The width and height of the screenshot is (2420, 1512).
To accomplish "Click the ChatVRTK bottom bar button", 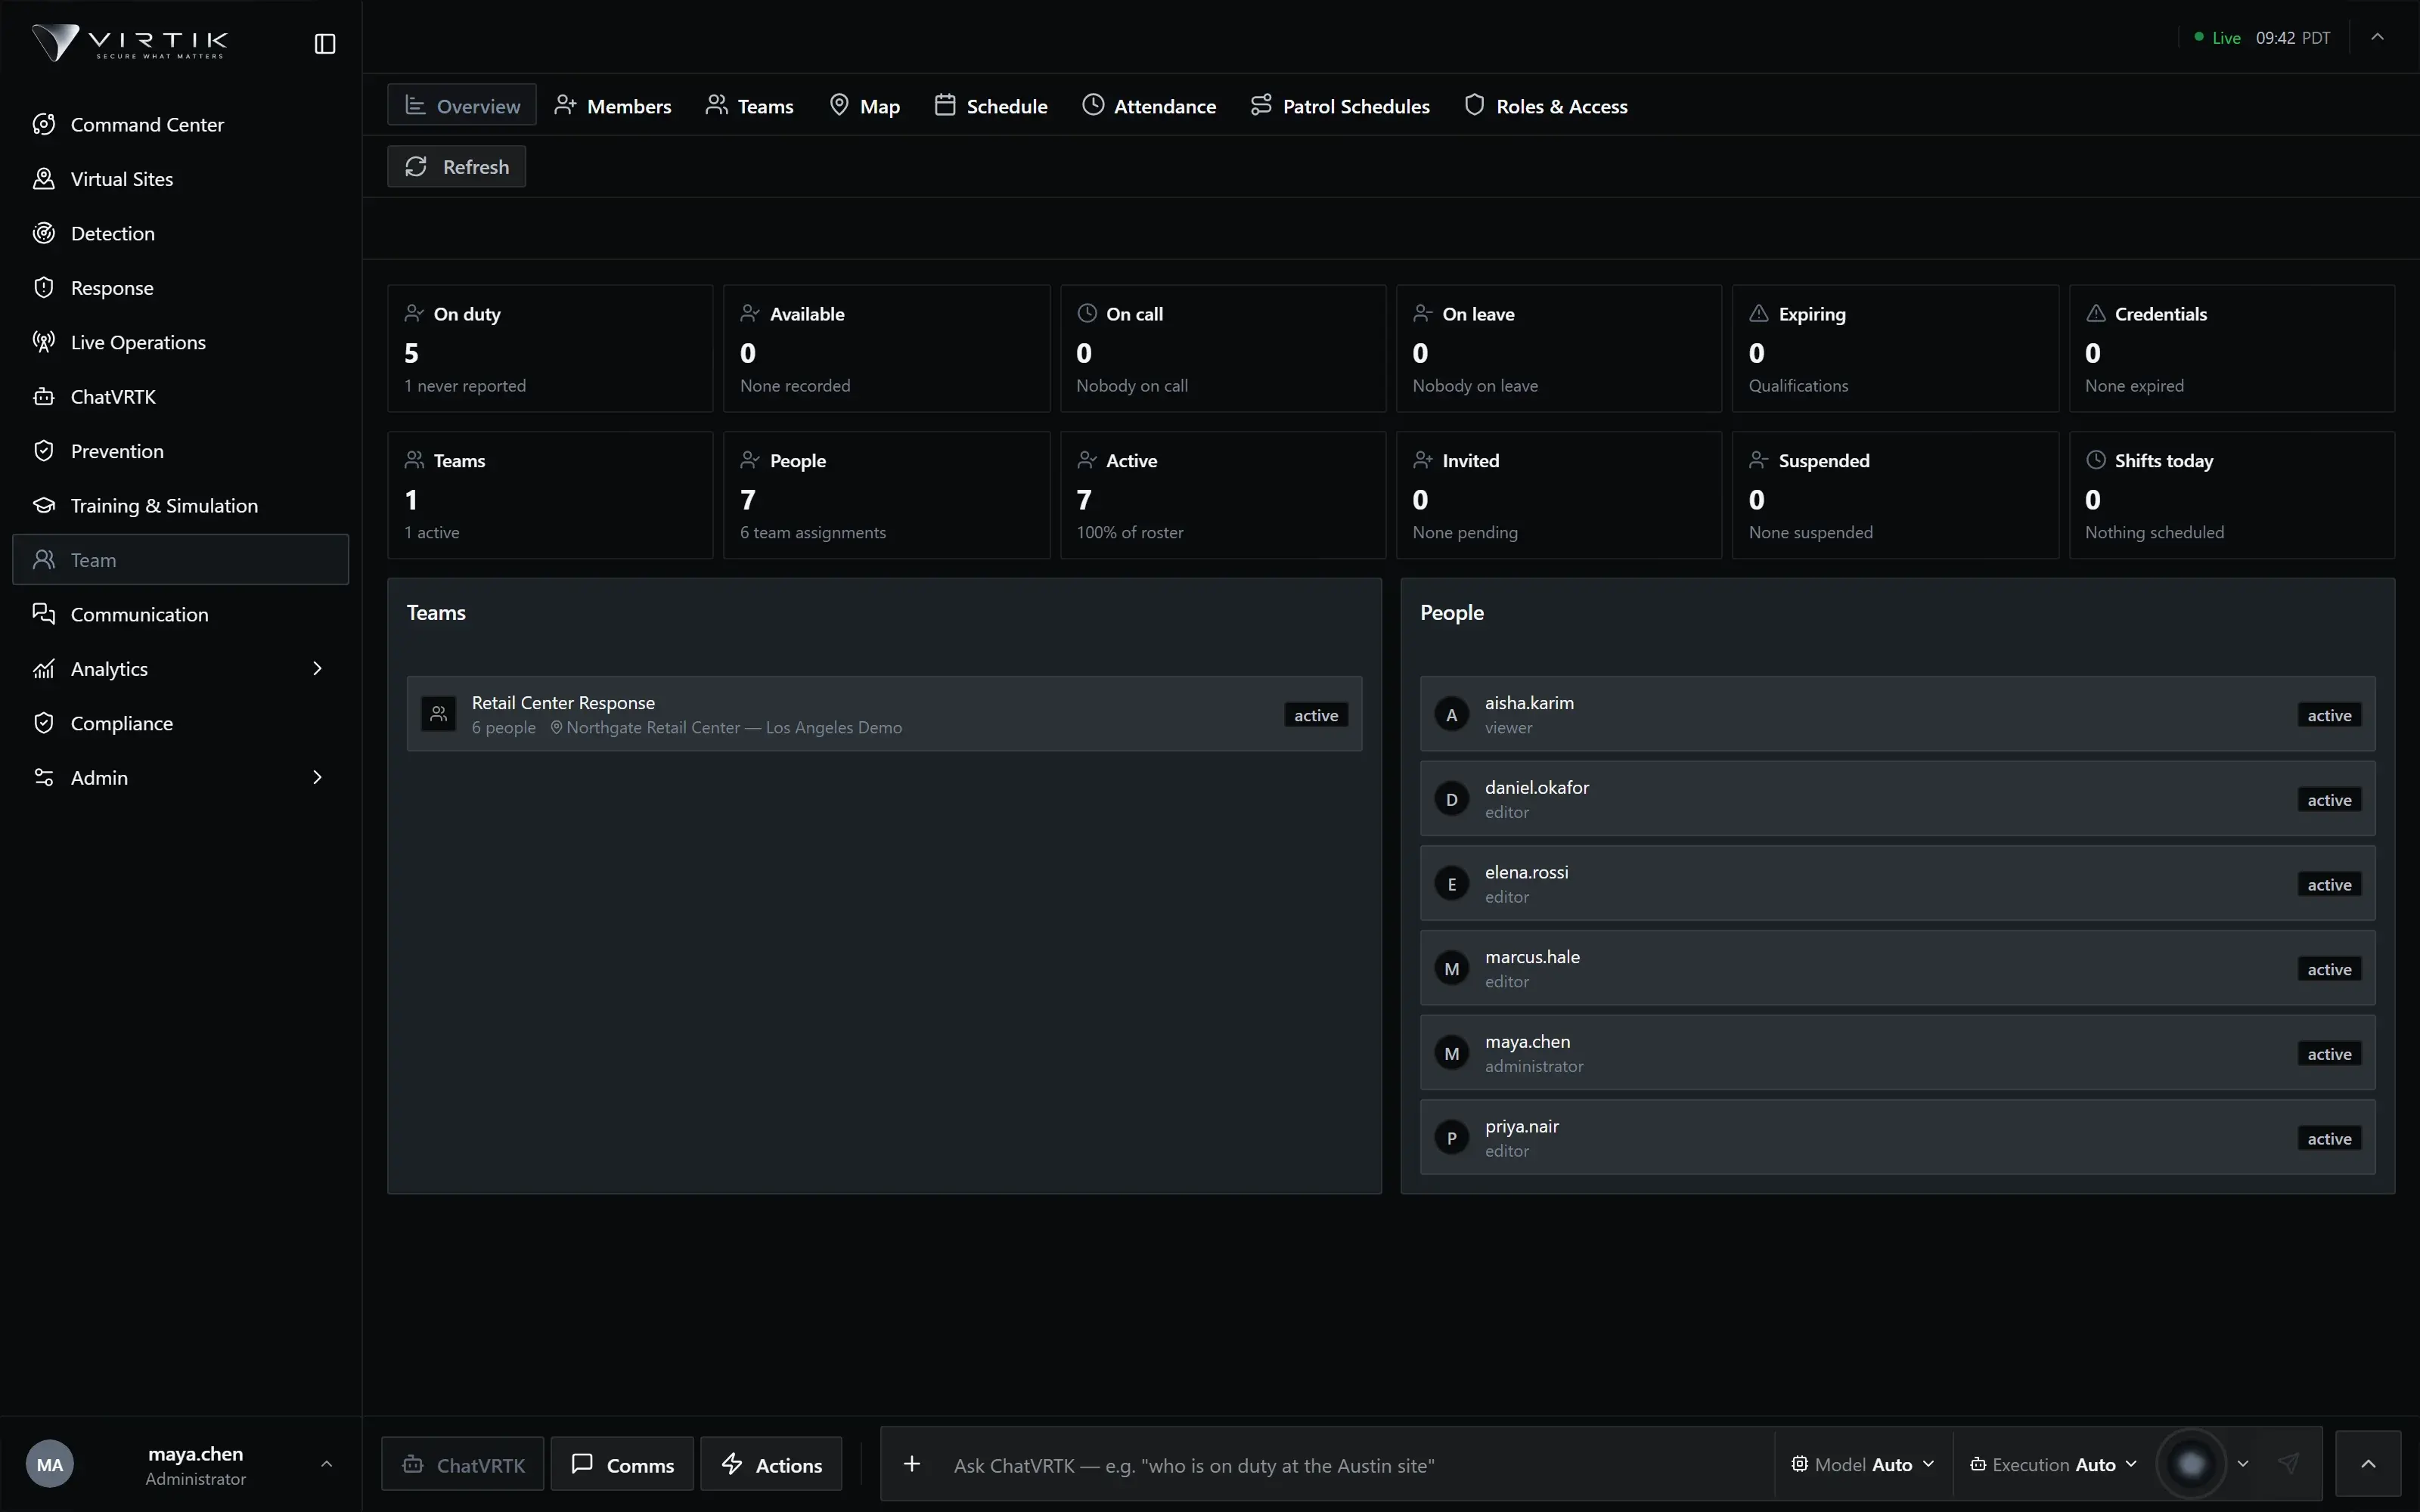I will coord(463,1465).
